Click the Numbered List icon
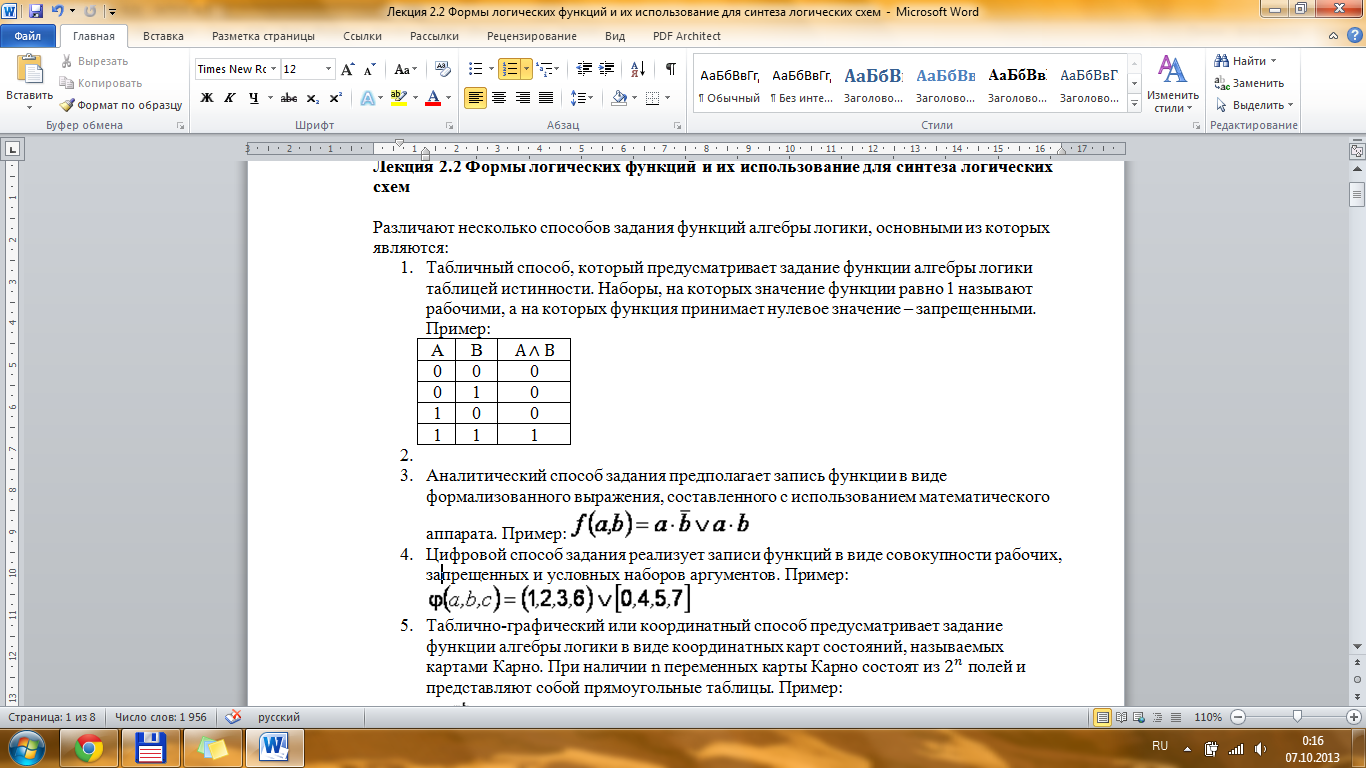 click(510, 69)
